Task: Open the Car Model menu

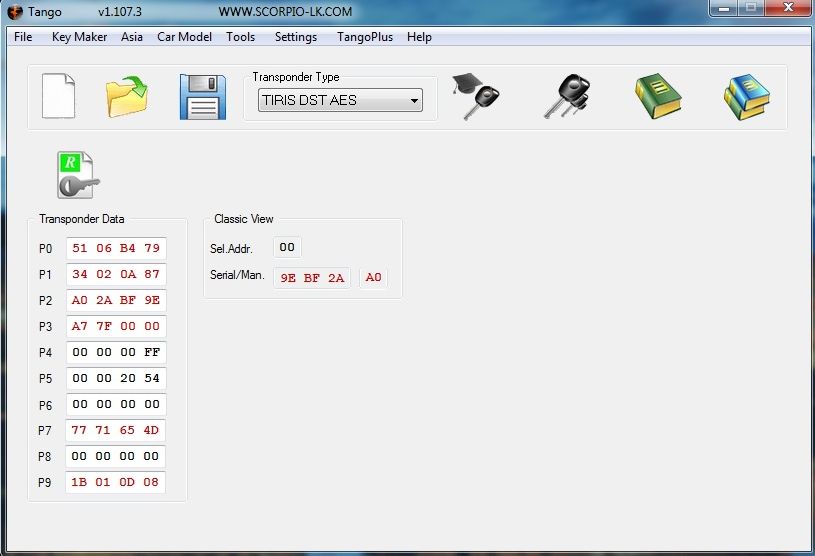Action: tap(185, 37)
